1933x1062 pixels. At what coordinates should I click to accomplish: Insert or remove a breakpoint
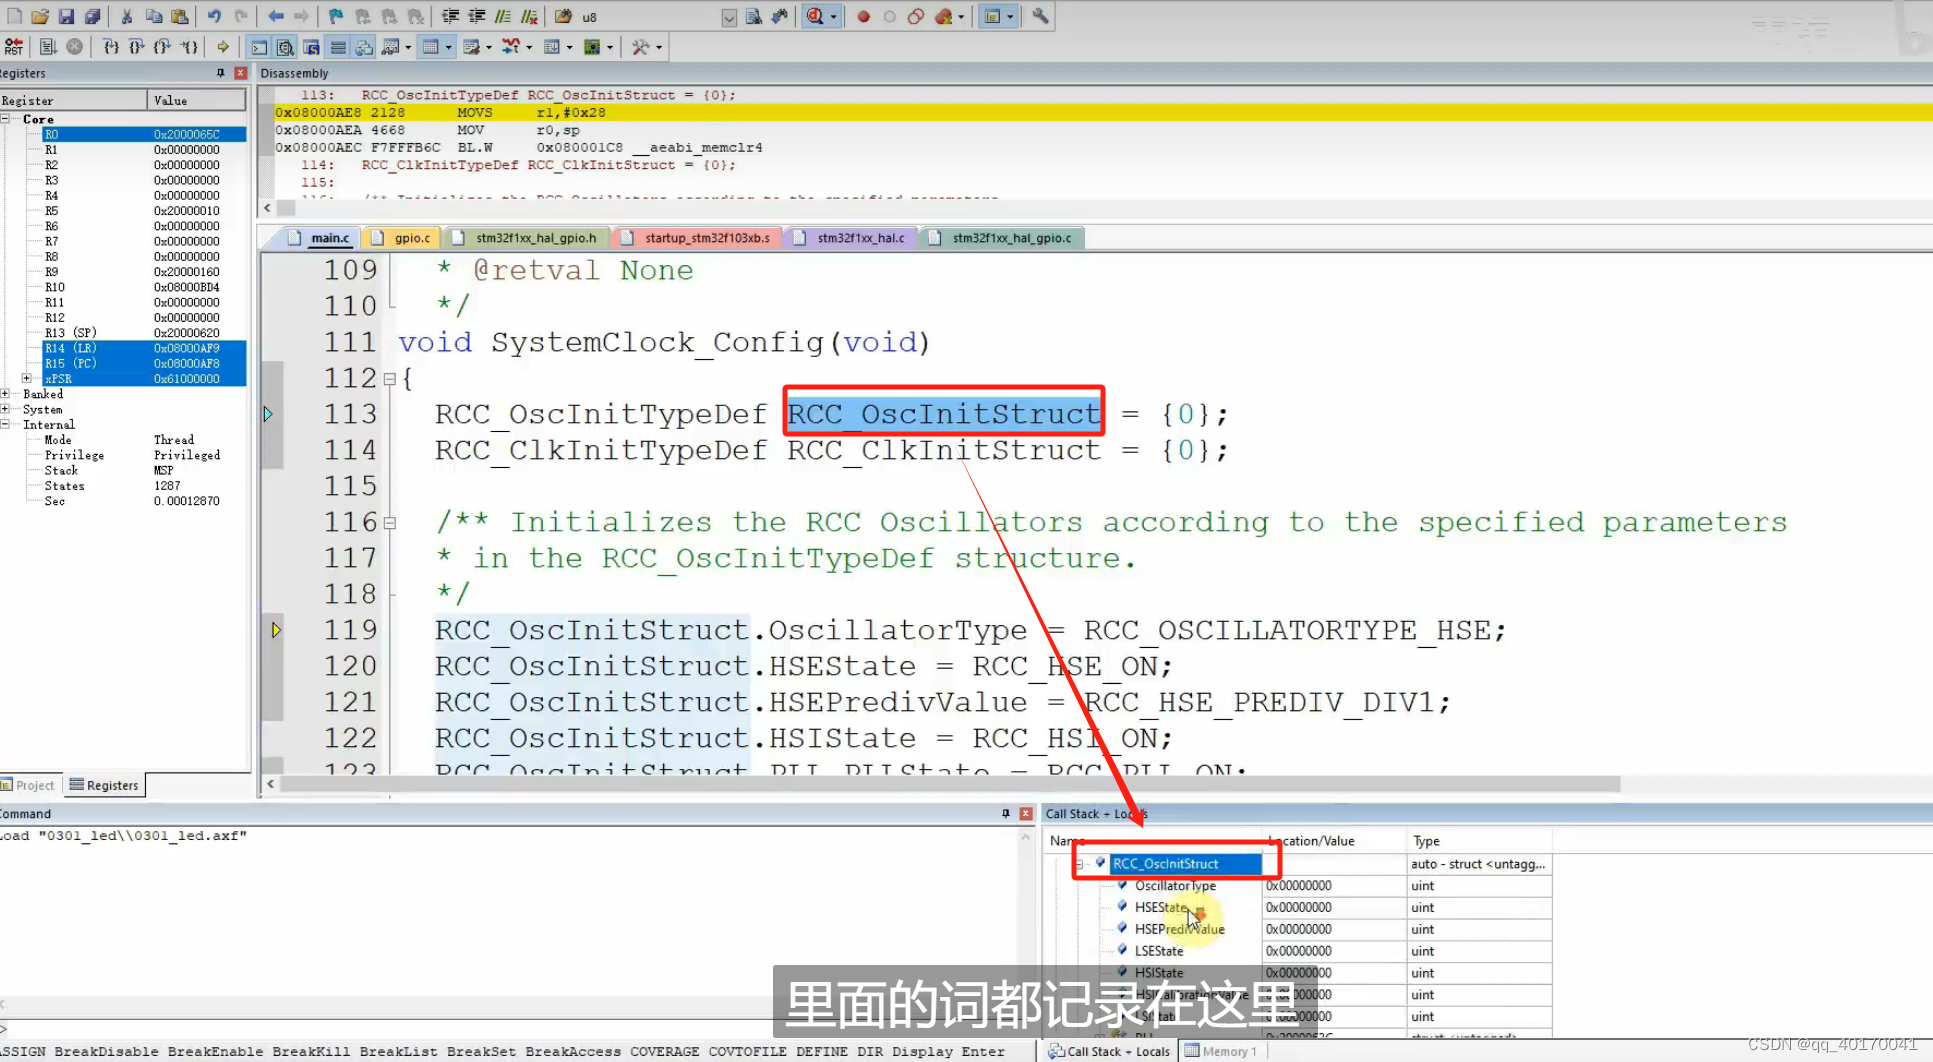point(863,16)
